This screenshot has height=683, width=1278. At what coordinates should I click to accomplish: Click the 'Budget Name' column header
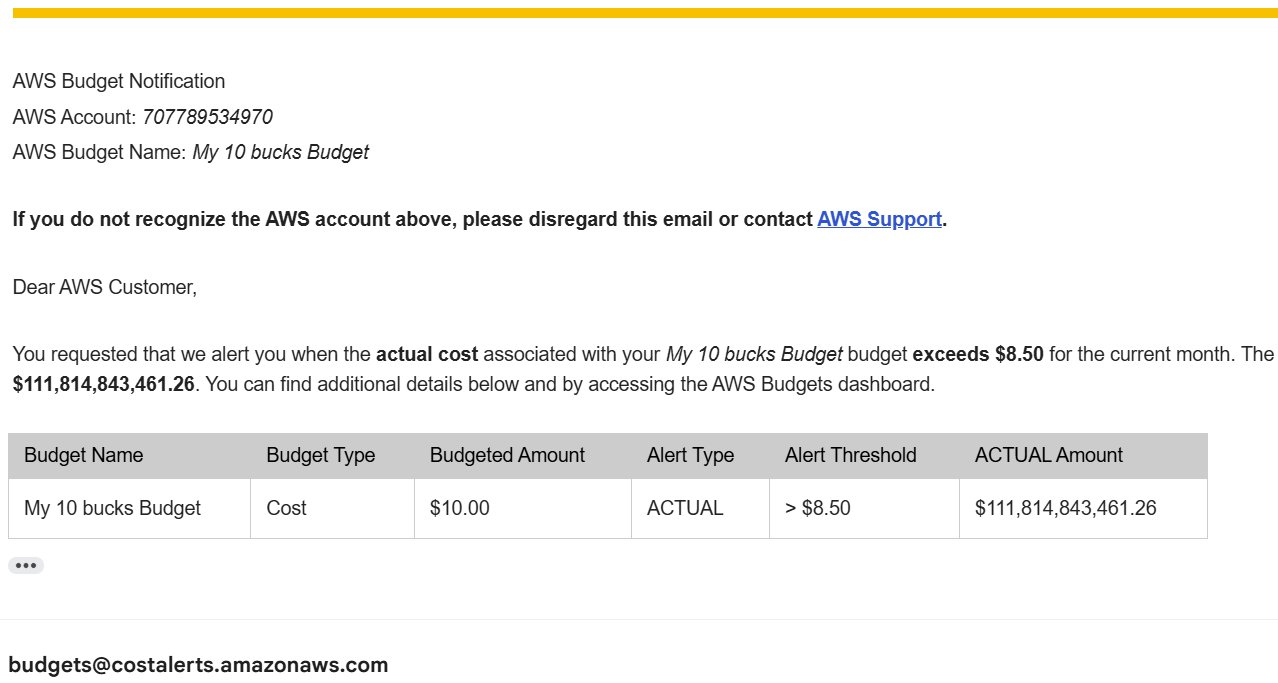(x=129, y=455)
